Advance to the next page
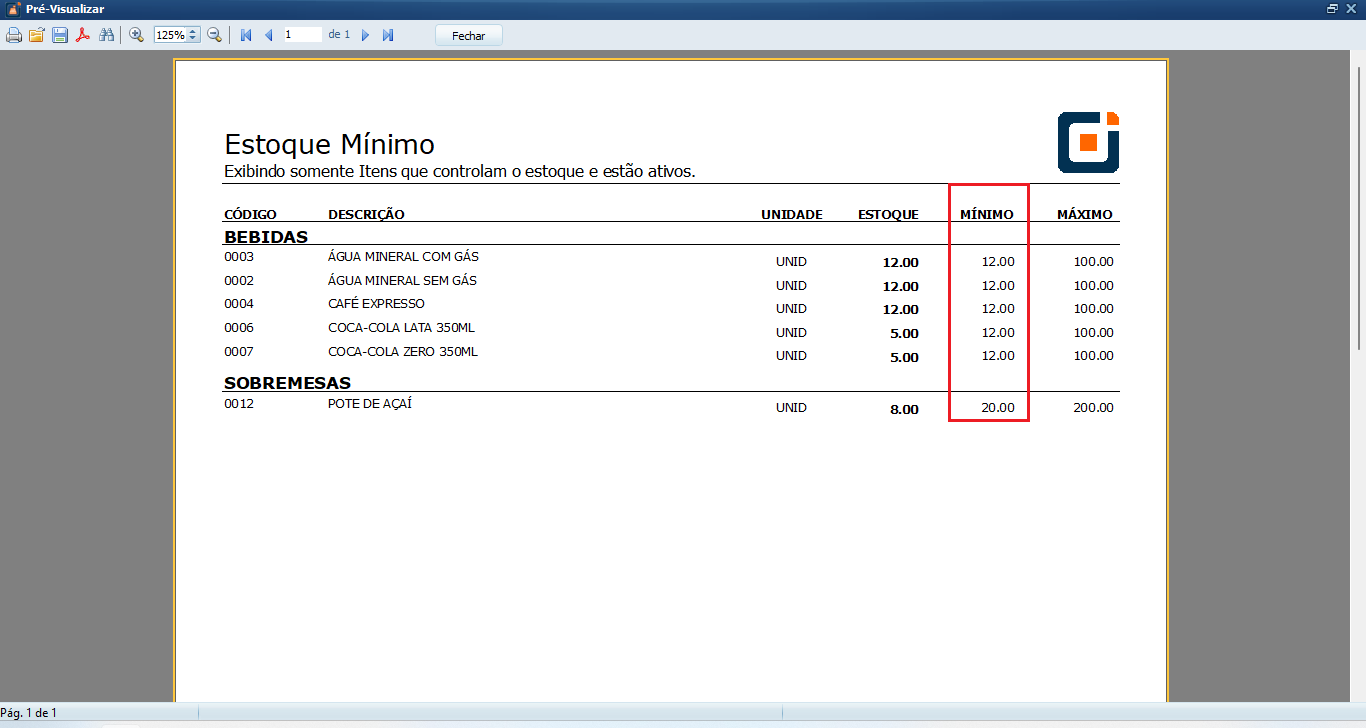Viewport: 1366px width, 728px height. coord(365,35)
